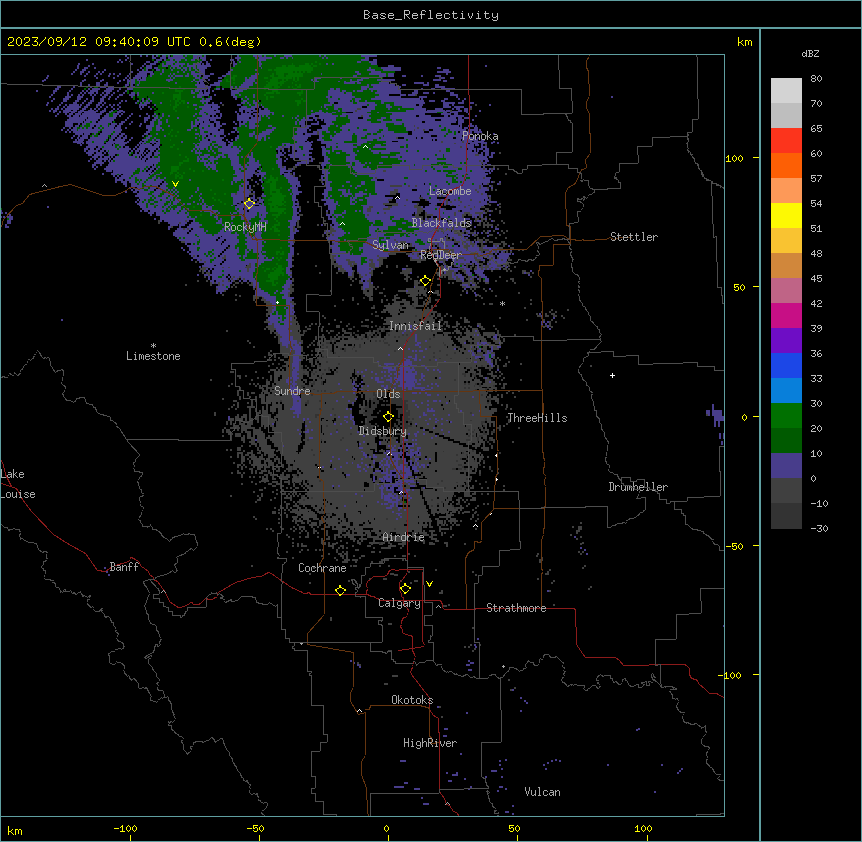Click the ThreeHills label
Viewport: 862px width, 842px height.
click(537, 418)
